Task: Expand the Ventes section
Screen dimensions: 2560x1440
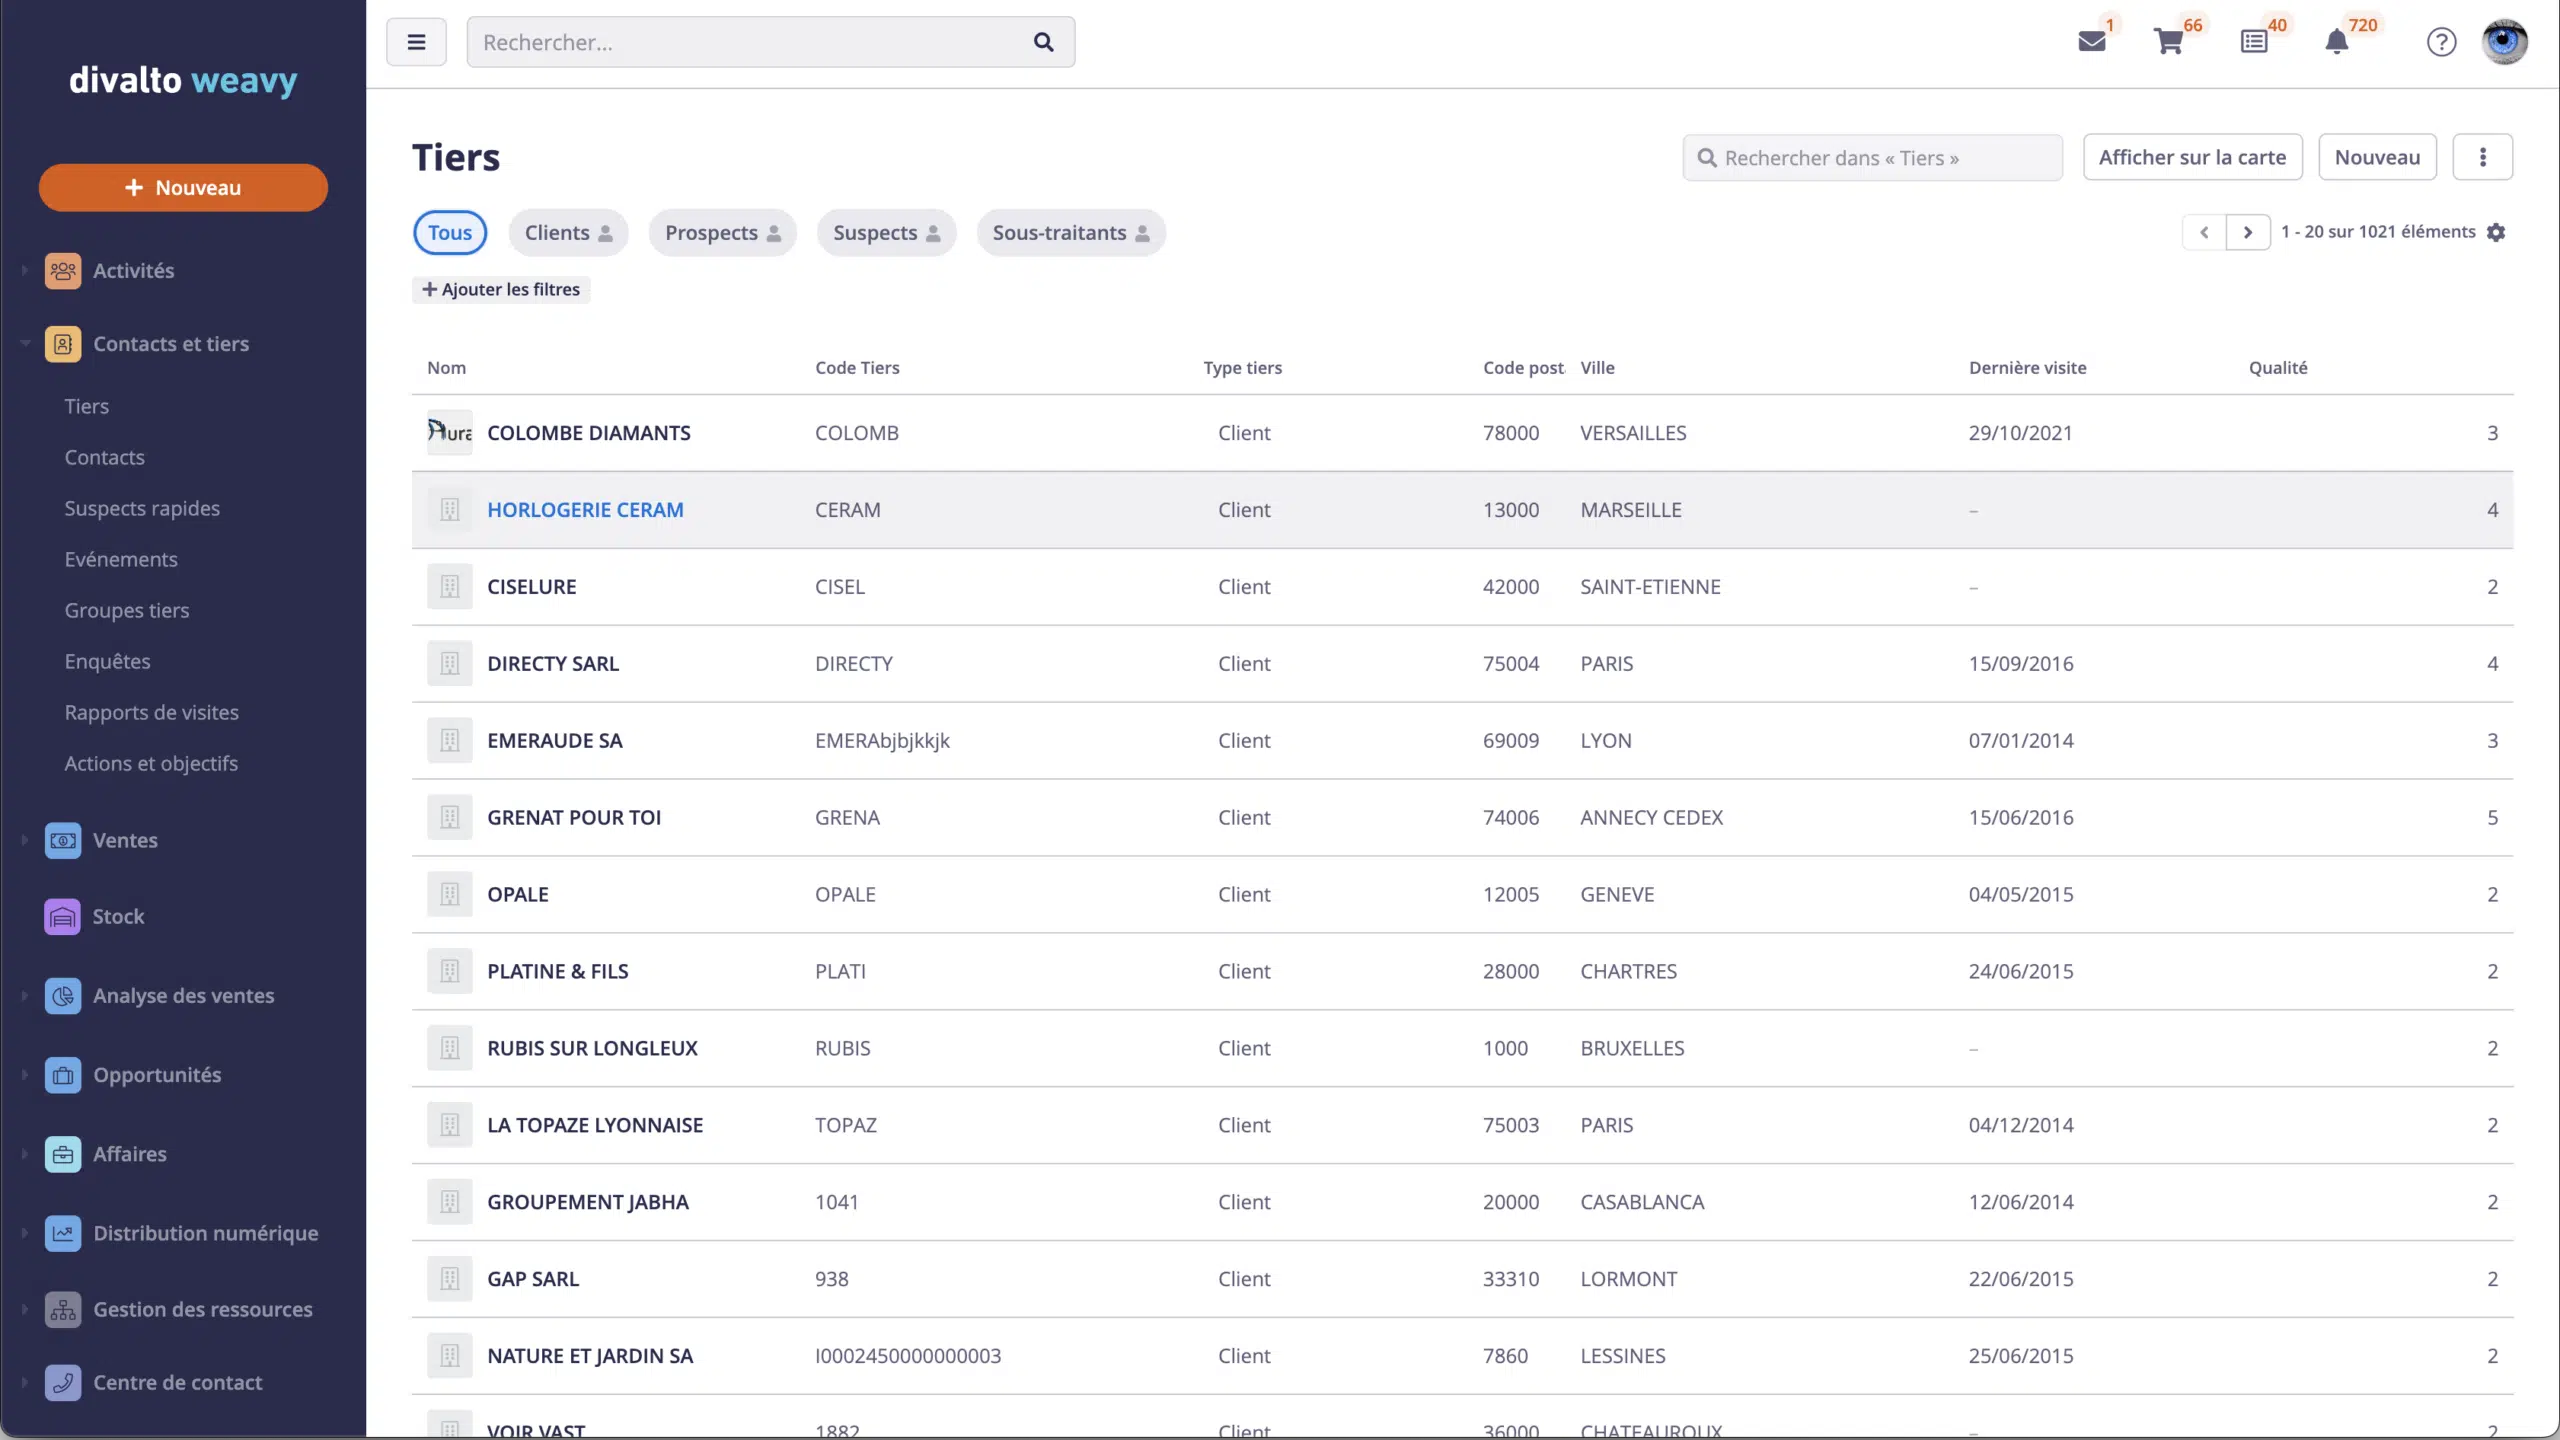Action: [x=24, y=840]
